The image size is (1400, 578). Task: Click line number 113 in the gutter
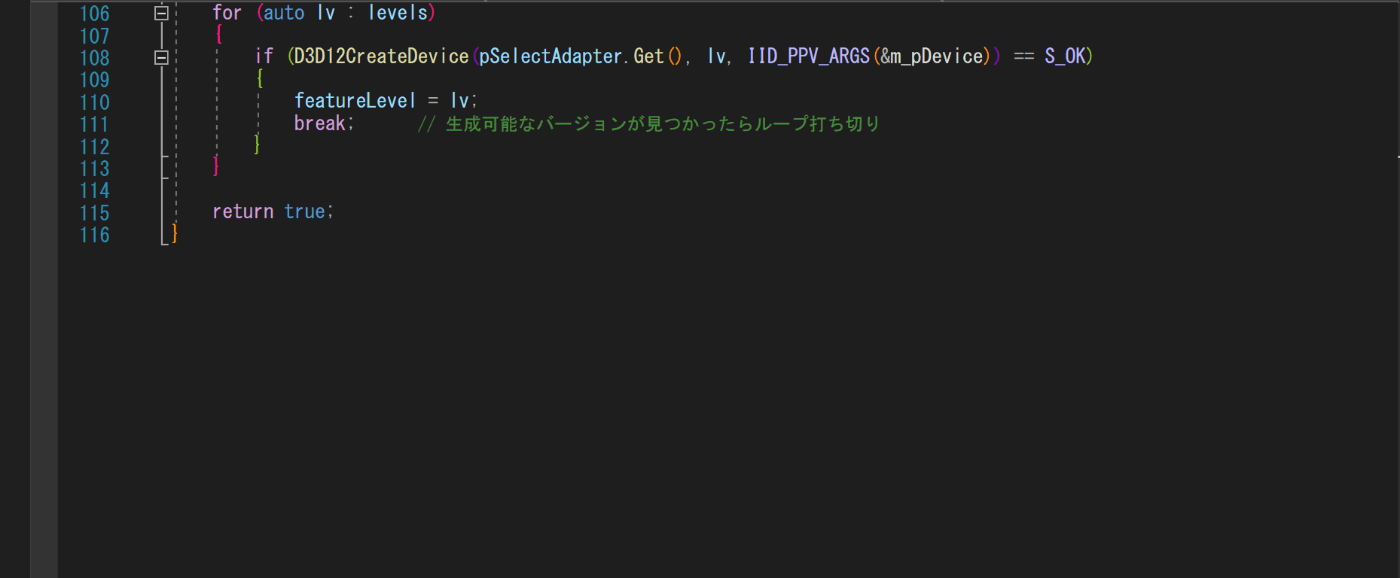[x=94, y=168]
